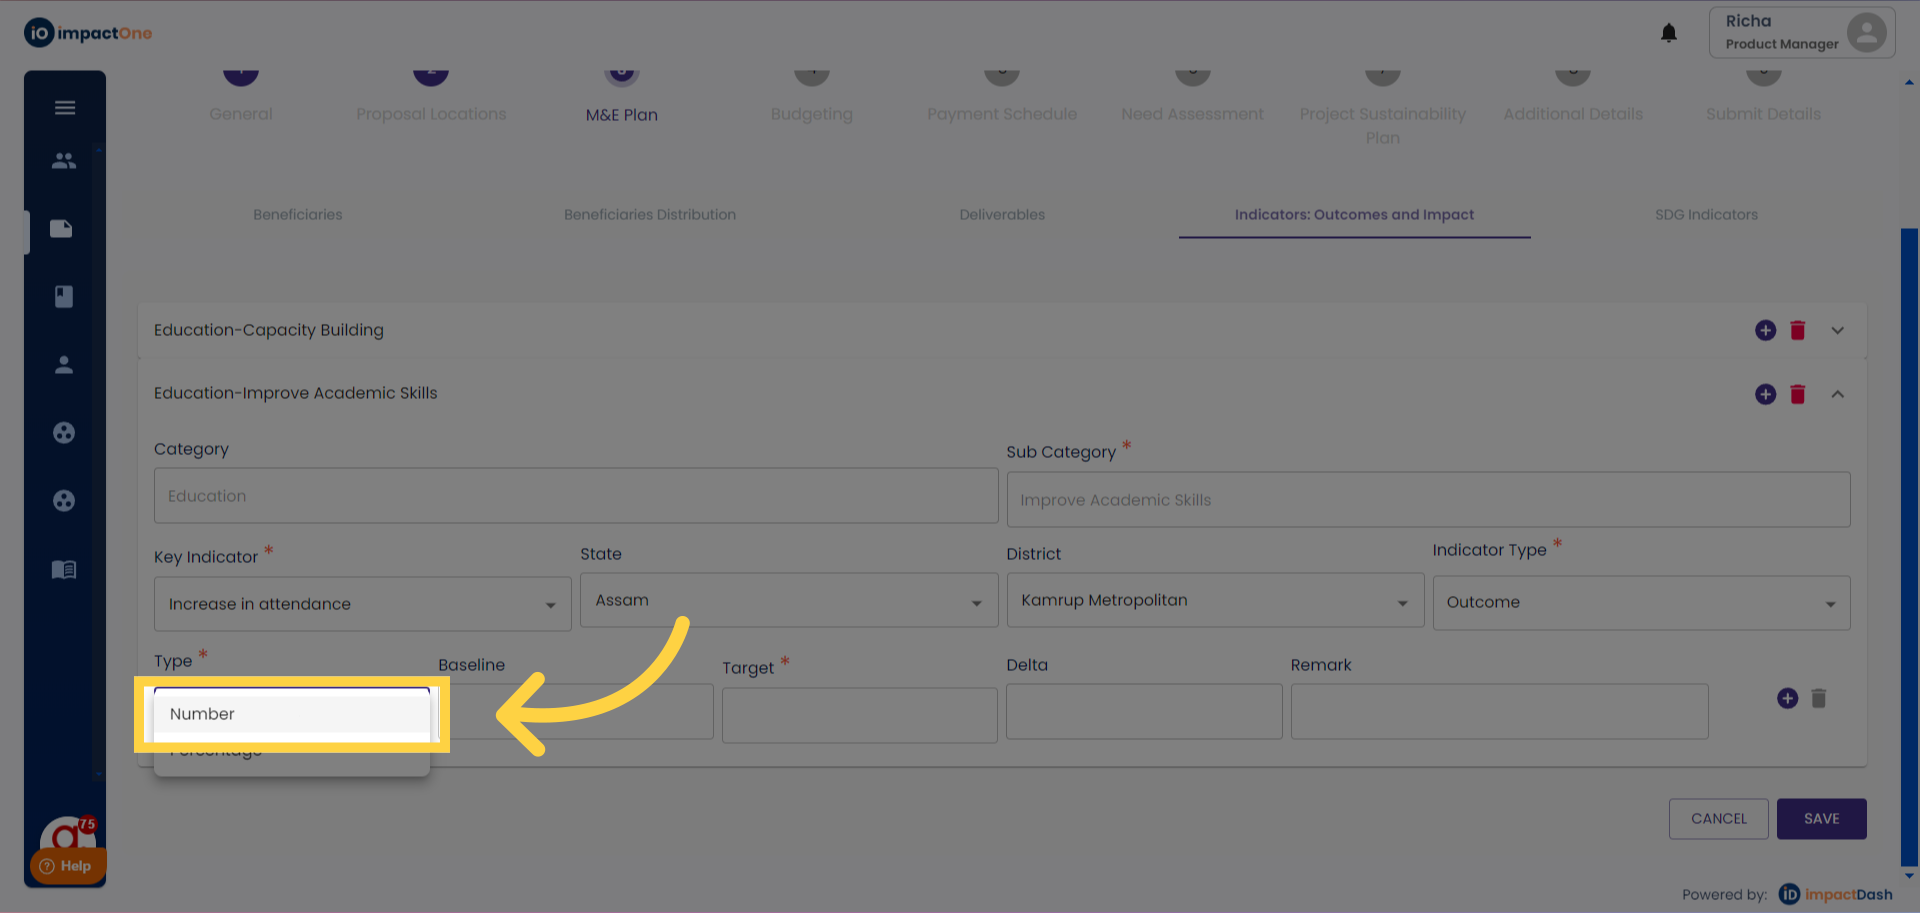This screenshot has width=1920, height=913.
Task: Delete Education-Improve Academic Skills section
Action: [1797, 394]
